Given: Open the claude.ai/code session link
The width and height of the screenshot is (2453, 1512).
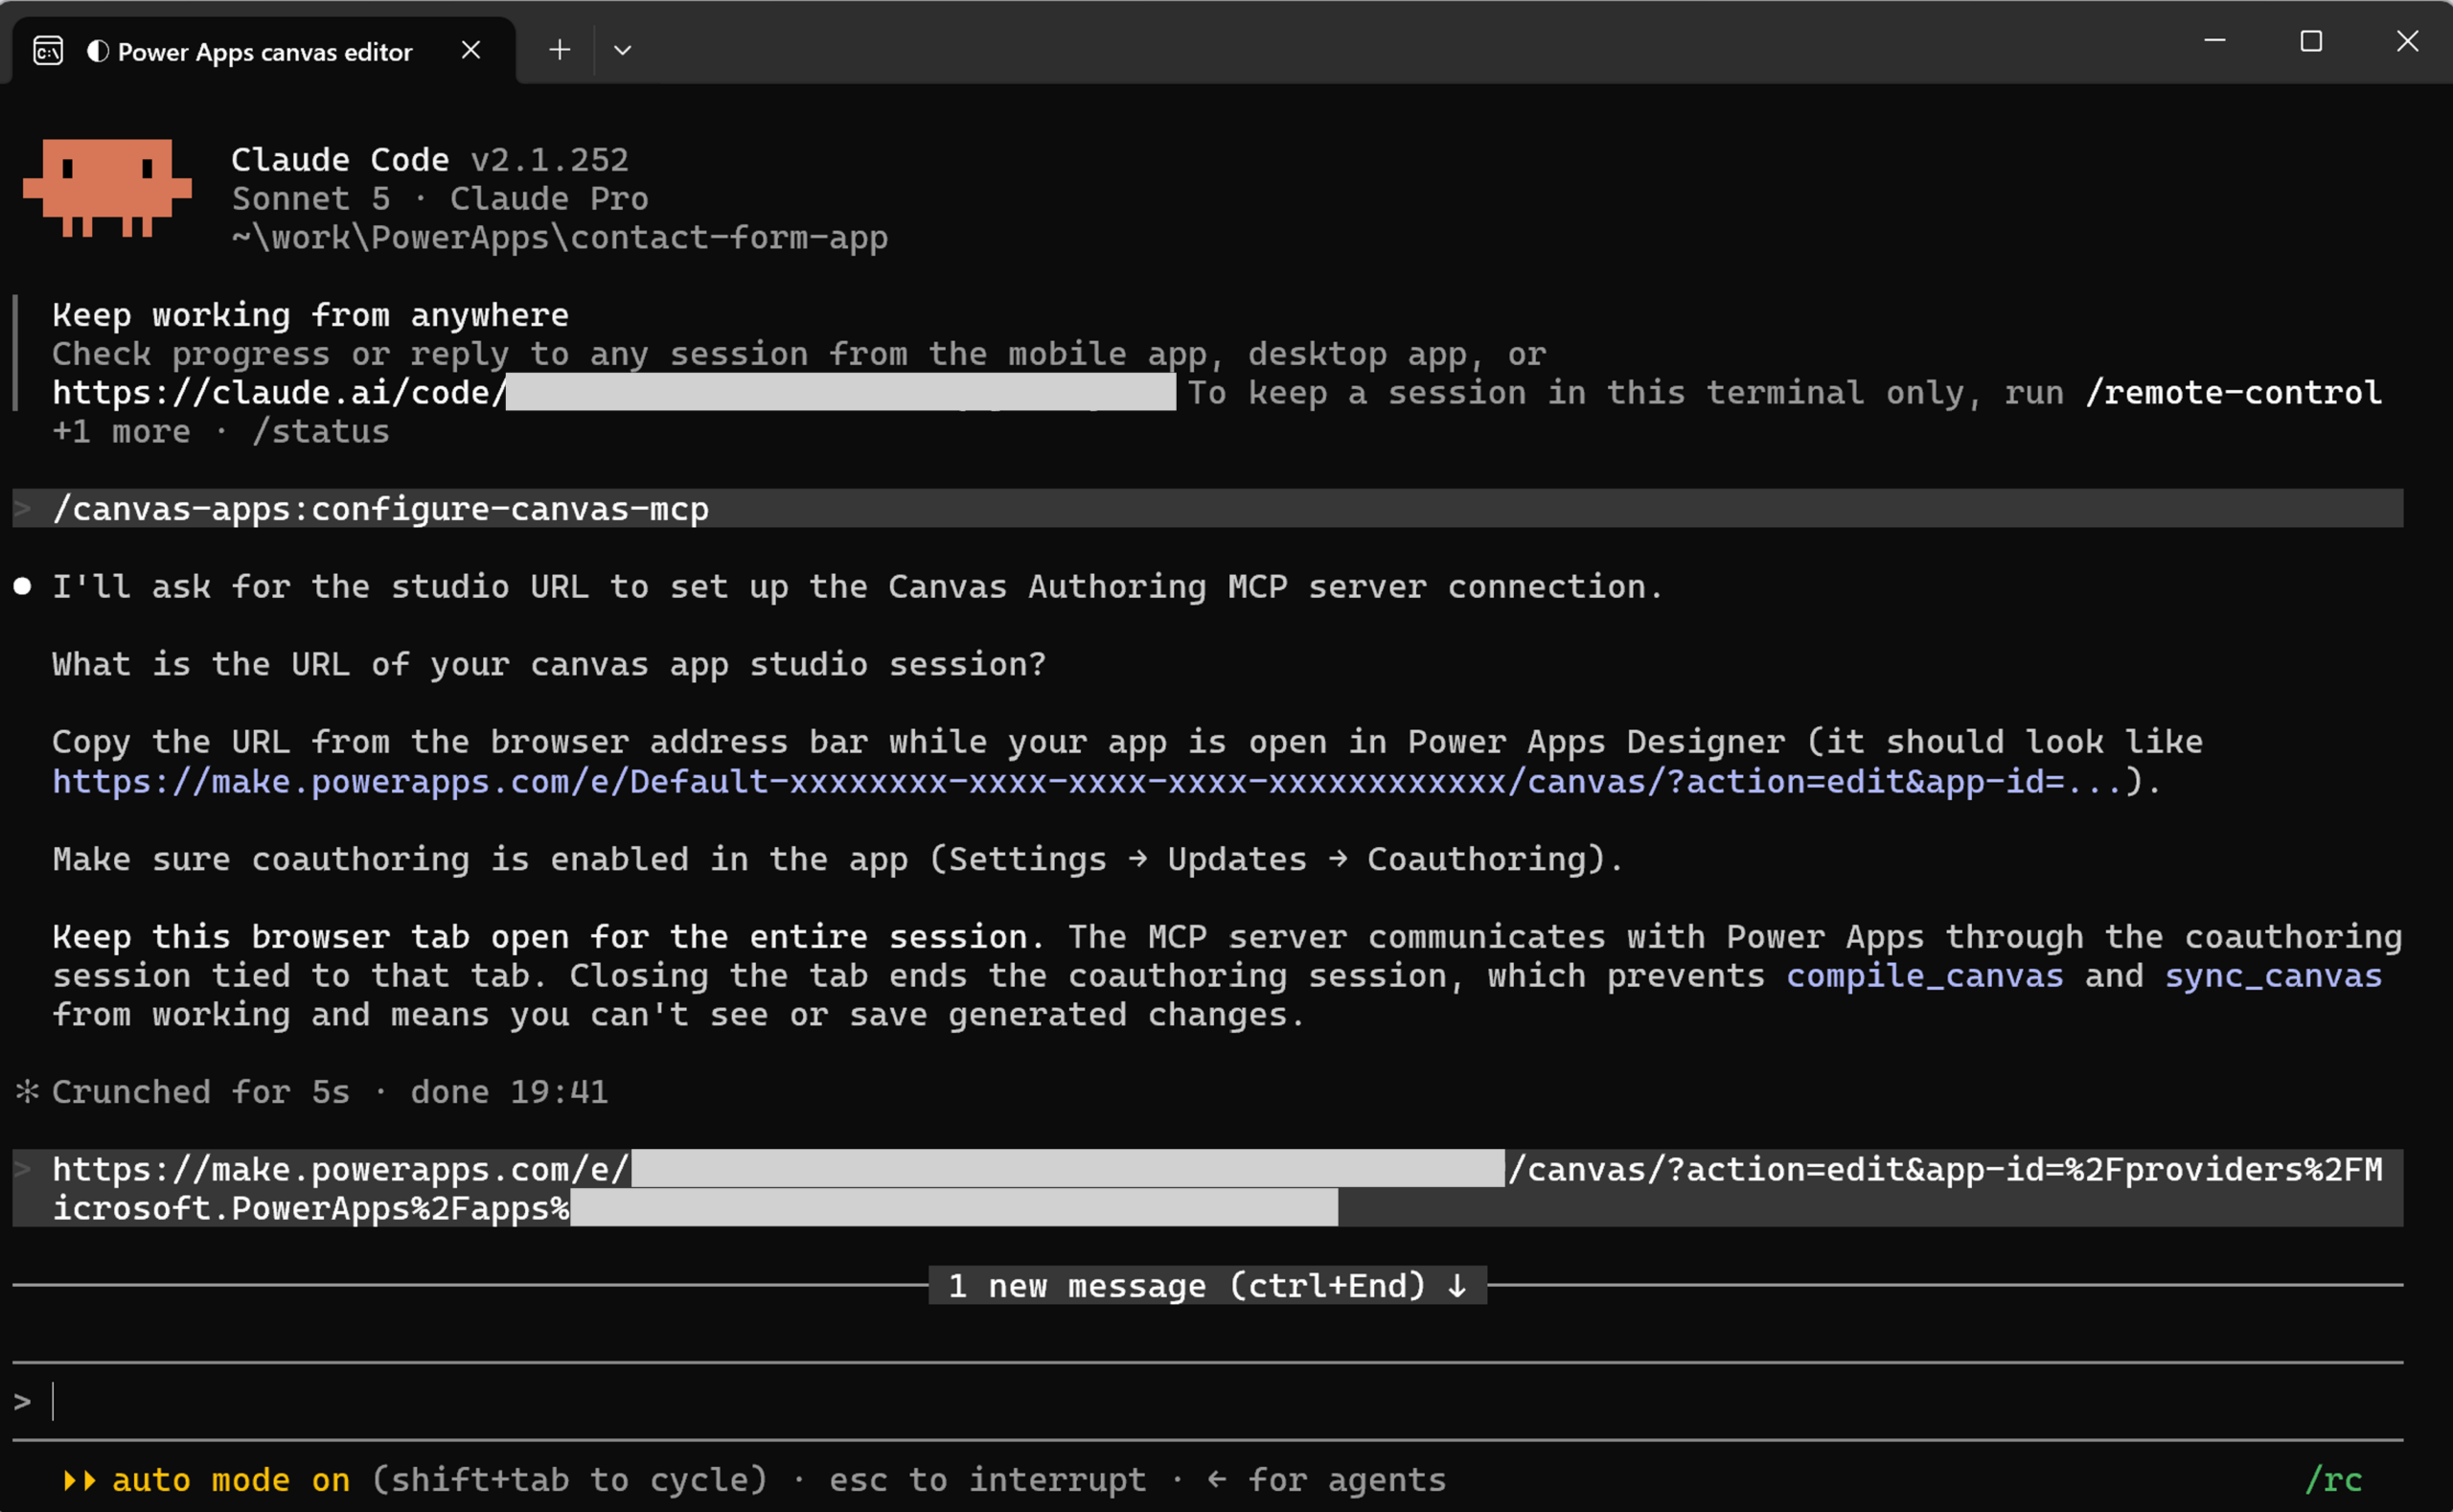Looking at the screenshot, I should (613, 393).
